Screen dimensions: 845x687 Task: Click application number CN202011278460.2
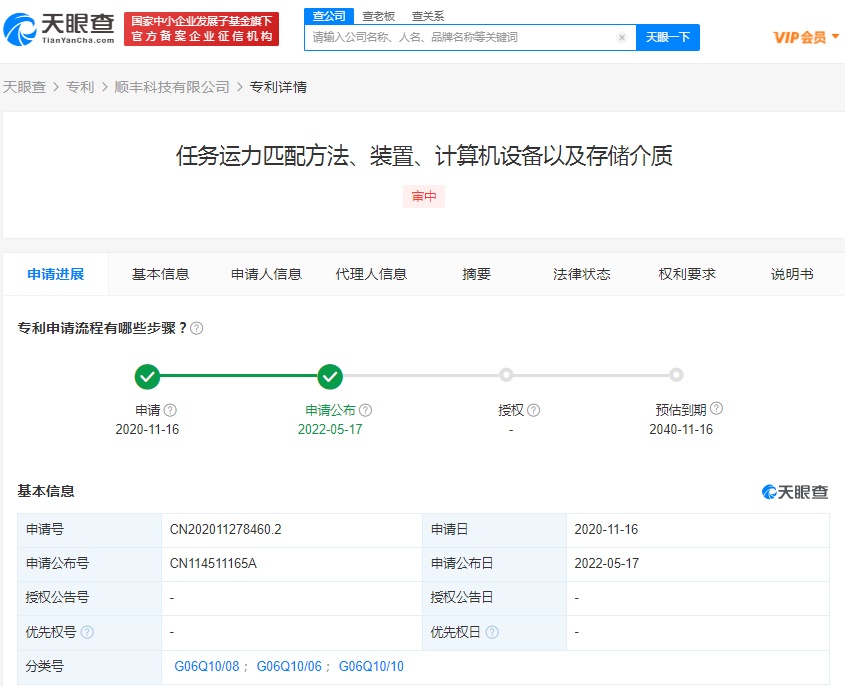click(225, 530)
